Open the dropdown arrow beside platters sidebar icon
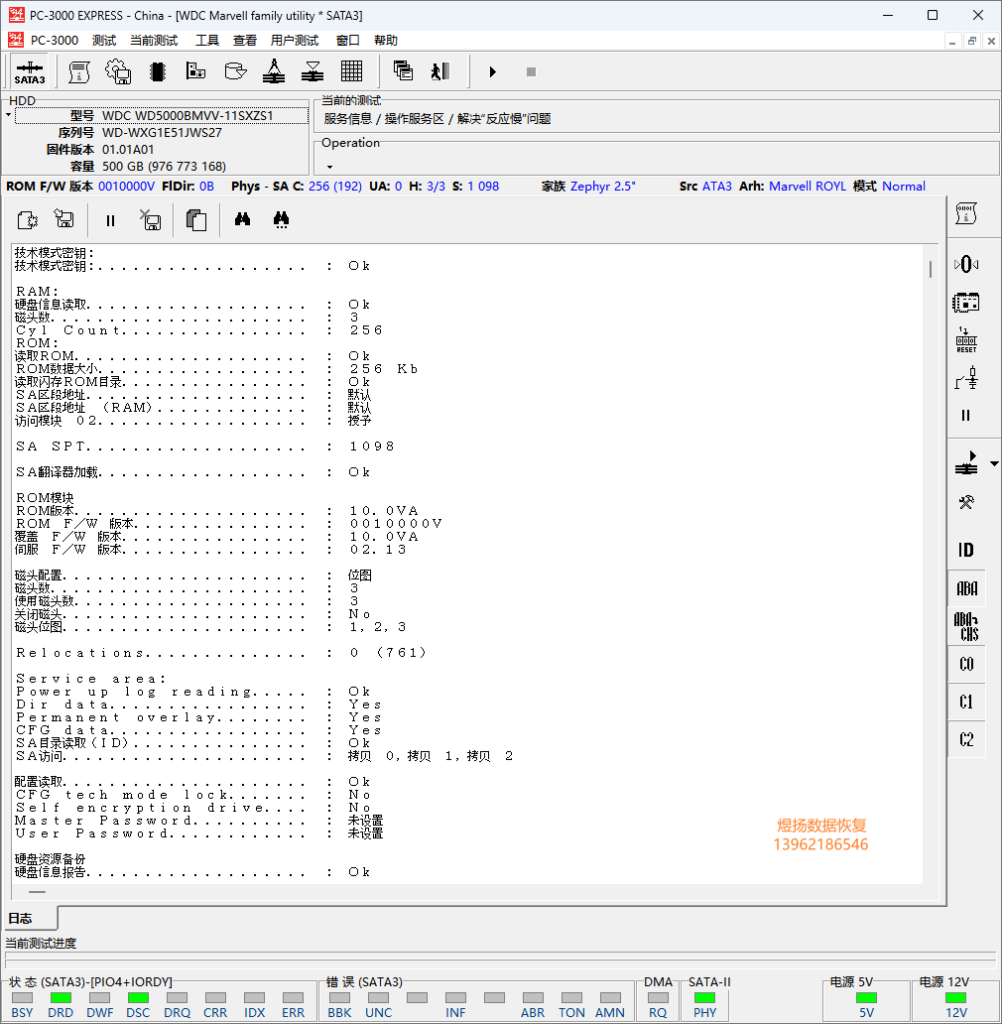The image size is (1002, 1024). (x=994, y=463)
